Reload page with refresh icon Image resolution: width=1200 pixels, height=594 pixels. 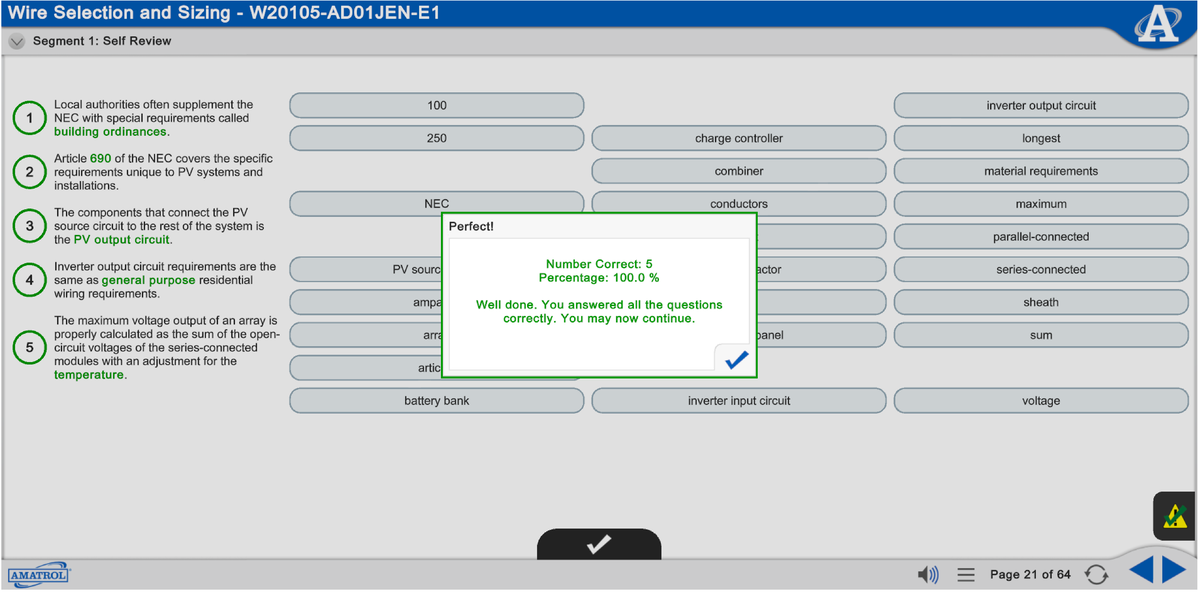tap(1096, 575)
